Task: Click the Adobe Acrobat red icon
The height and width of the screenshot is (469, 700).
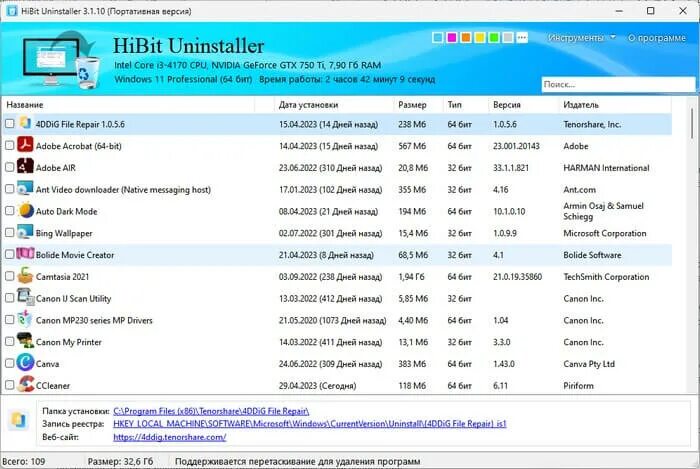Action: coord(25,145)
